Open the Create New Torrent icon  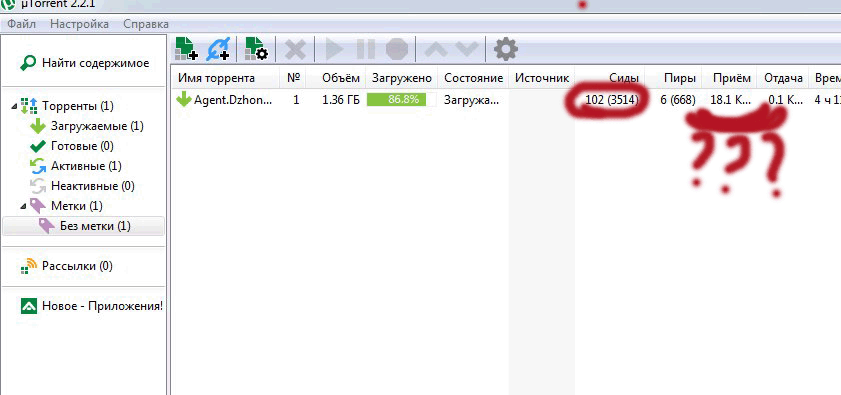click(x=256, y=49)
